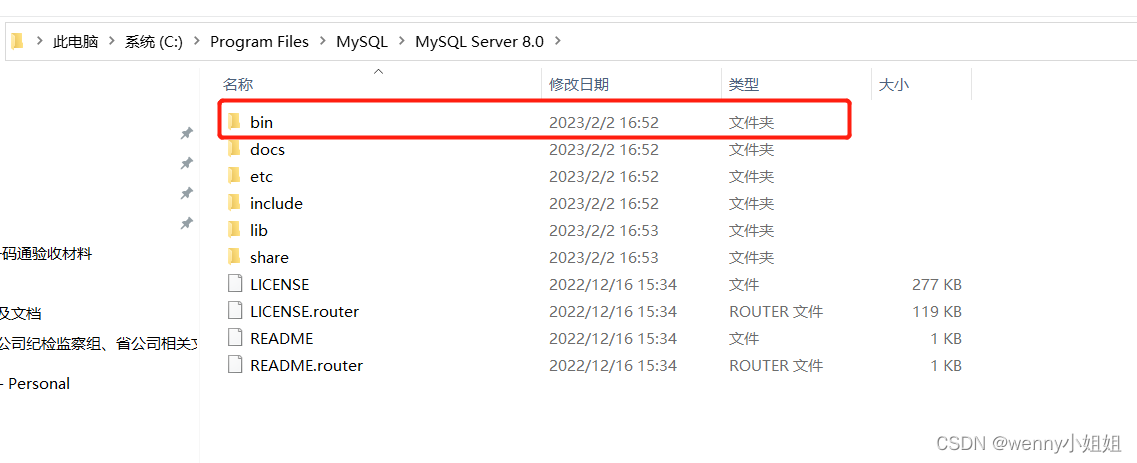The image size is (1137, 463).
Task: Open the docs folder icon
Action: coord(233,149)
